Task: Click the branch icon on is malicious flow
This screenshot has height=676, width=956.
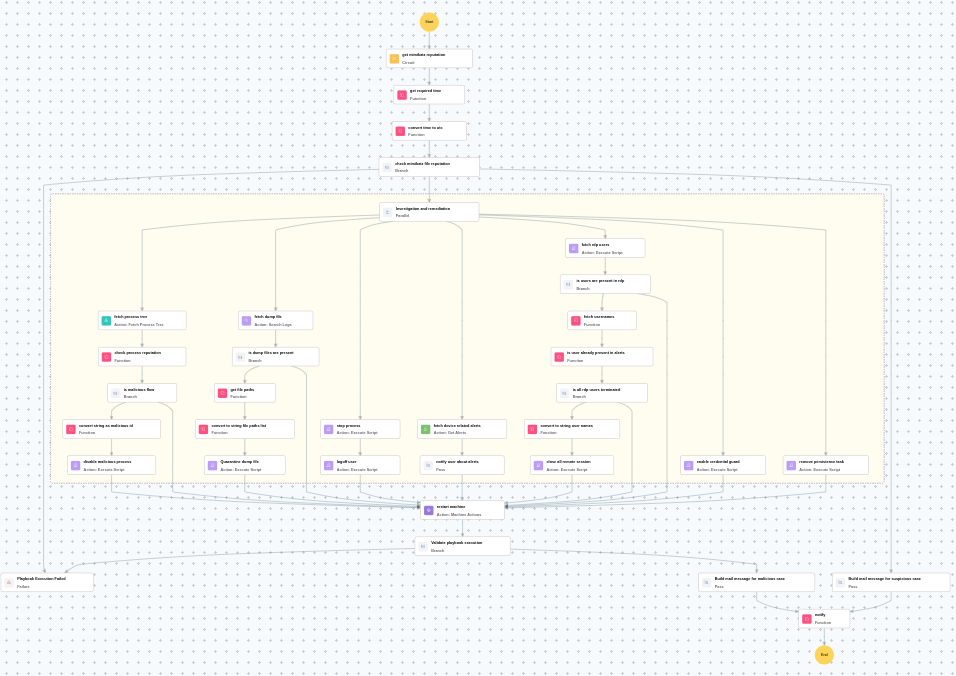Action: pyautogui.click(x=116, y=393)
